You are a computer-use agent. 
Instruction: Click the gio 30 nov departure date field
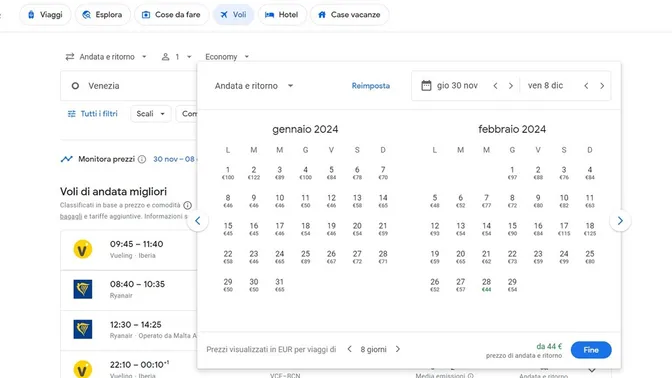click(457, 86)
